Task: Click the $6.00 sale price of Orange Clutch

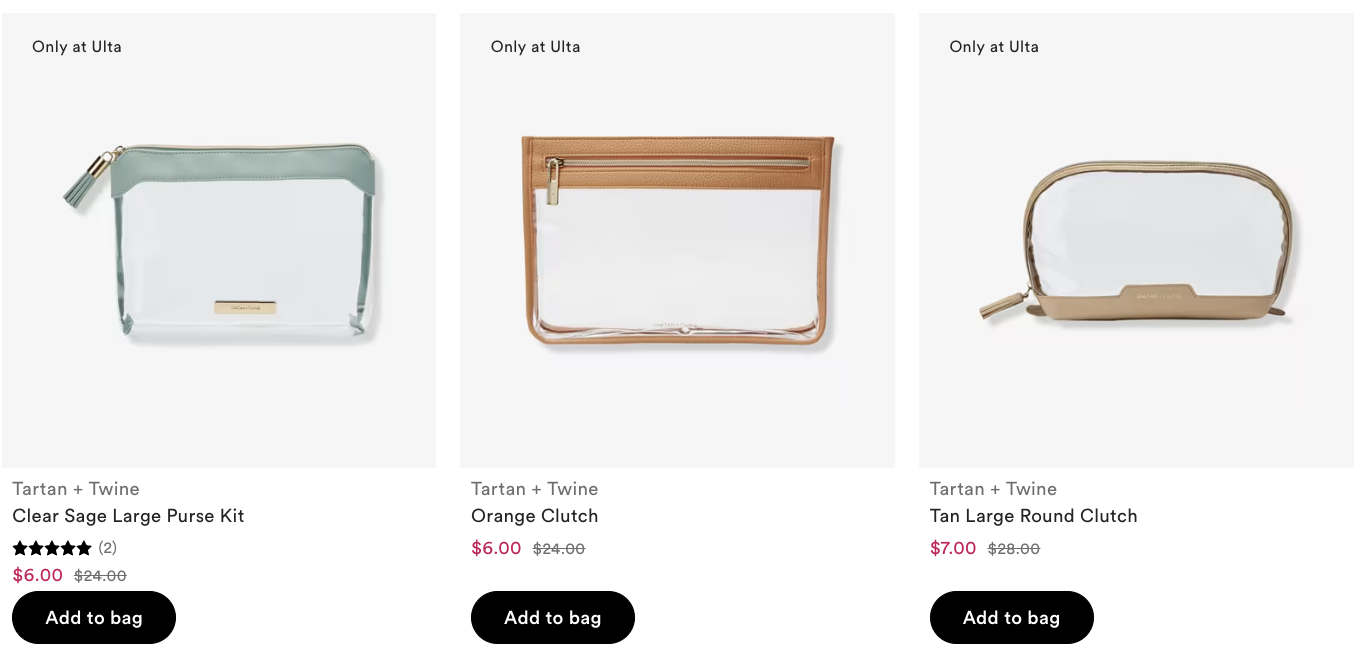Action: tap(496, 548)
